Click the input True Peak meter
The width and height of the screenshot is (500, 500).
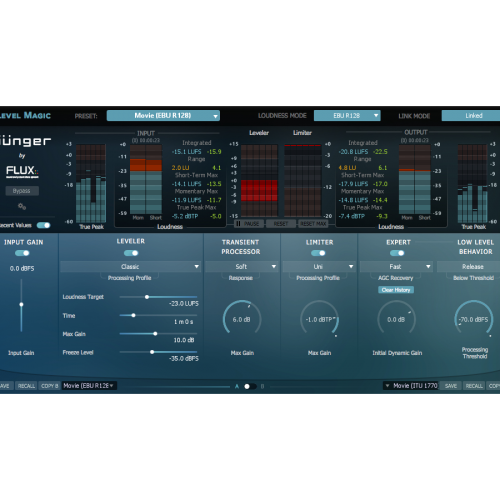point(91,183)
